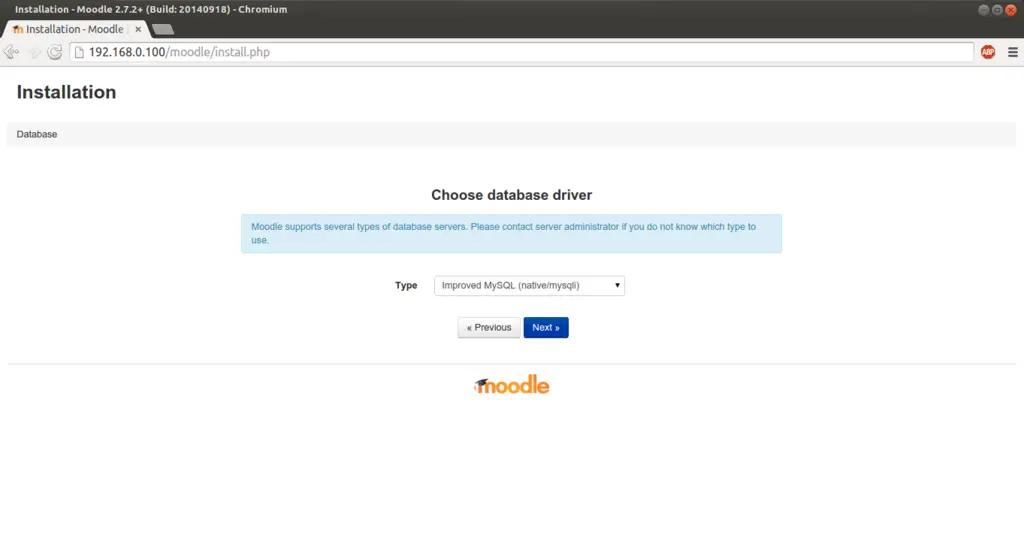This screenshot has height=535, width=1024.
Task: Select the Installation - Moodle tab
Action: click(76, 29)
